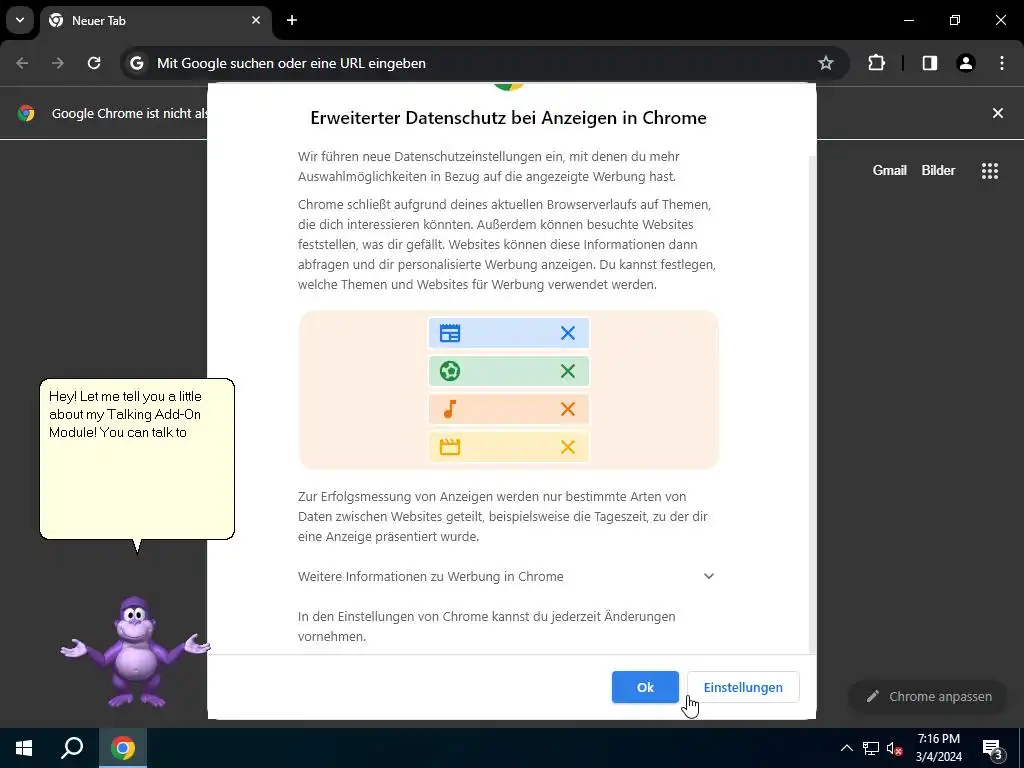Dismiss the default browser infobar
Image resolution: width=1024 pixels, height=768 pixels.
coord(998,114)
